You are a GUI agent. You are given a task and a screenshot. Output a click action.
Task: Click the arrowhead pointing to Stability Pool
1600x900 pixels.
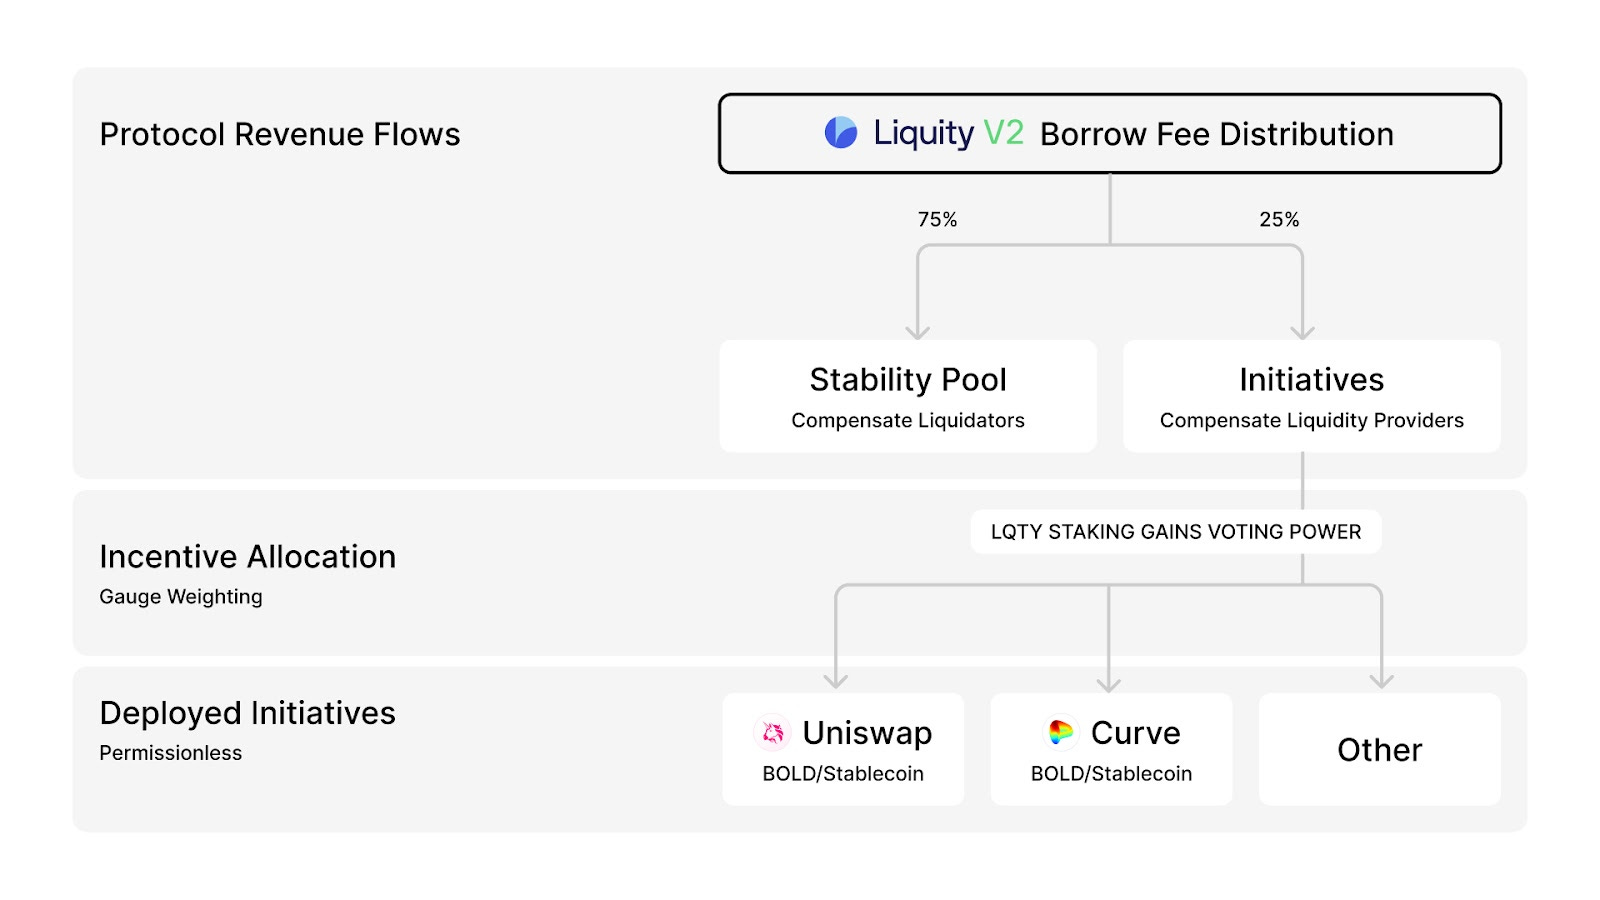click(x=918, y=331)
